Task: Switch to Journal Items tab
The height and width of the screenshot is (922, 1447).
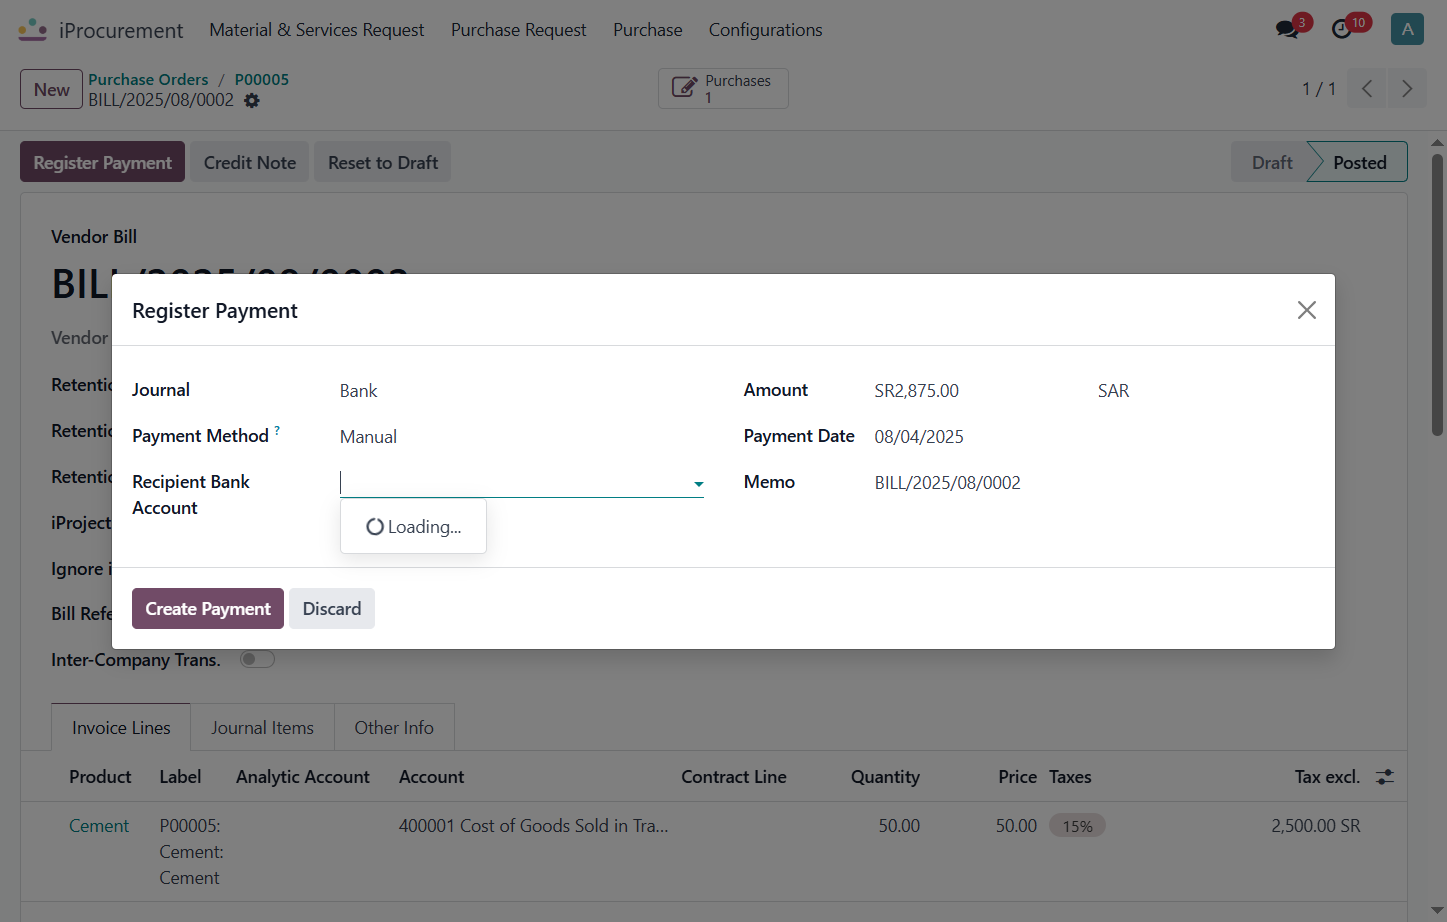Action: coord(262,727)
